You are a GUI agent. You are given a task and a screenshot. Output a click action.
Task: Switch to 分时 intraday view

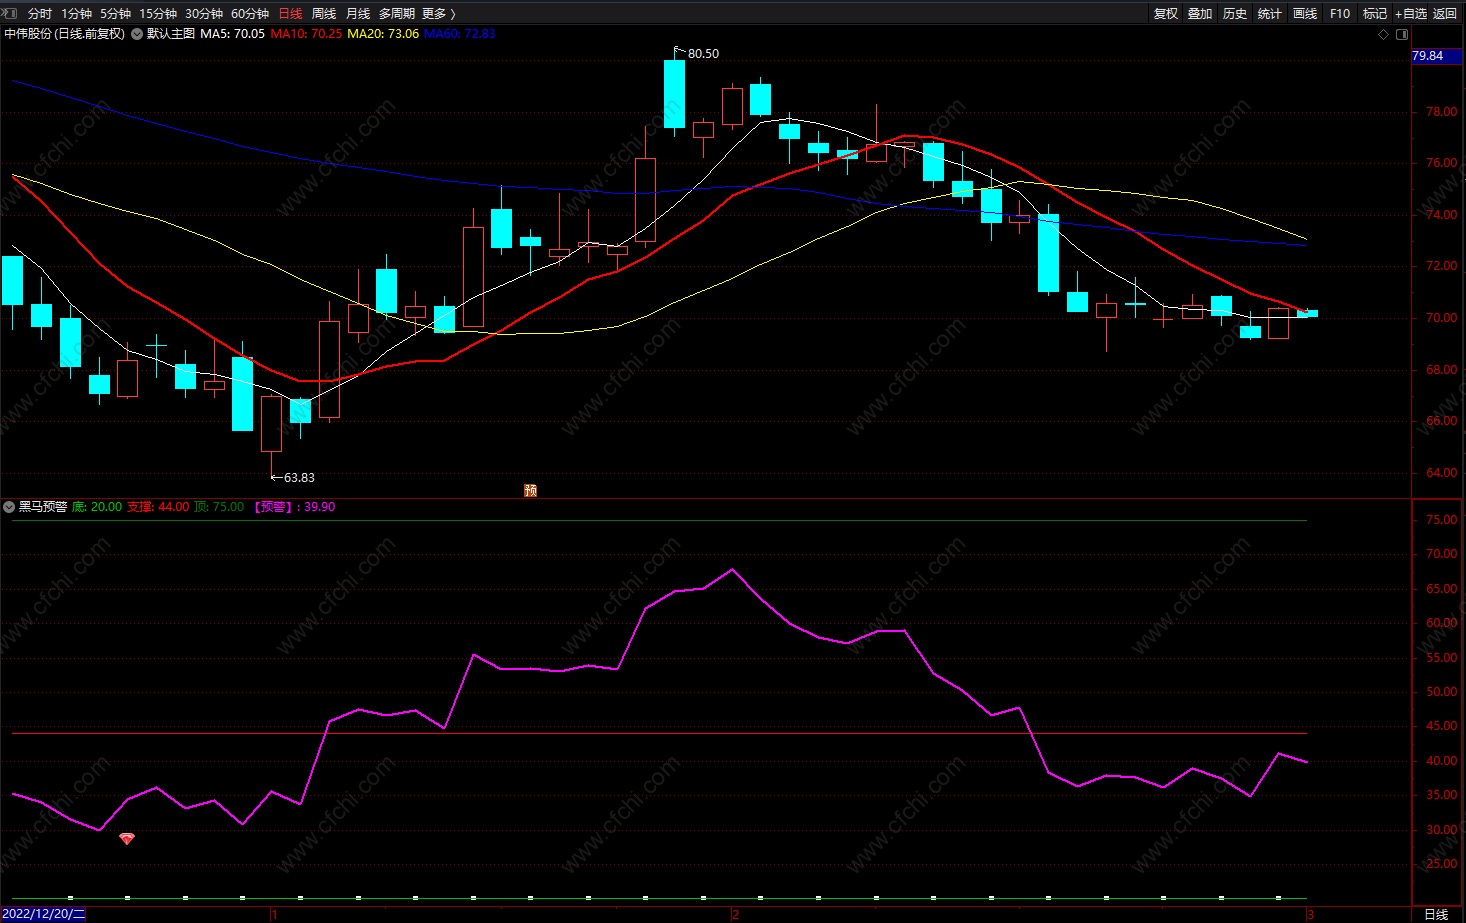pyautogui.click(x=40, y=13)
